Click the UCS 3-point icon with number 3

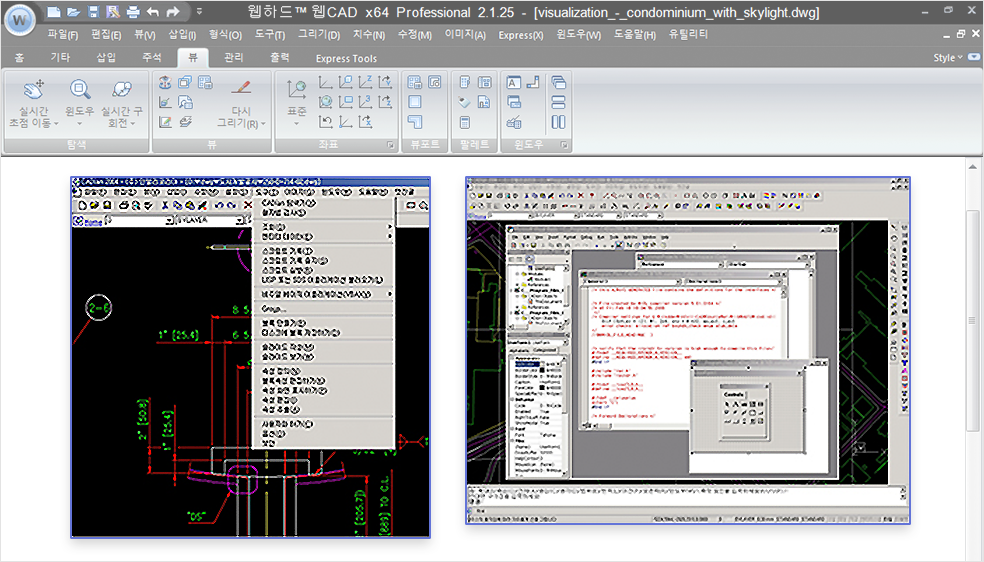(365, 102)
